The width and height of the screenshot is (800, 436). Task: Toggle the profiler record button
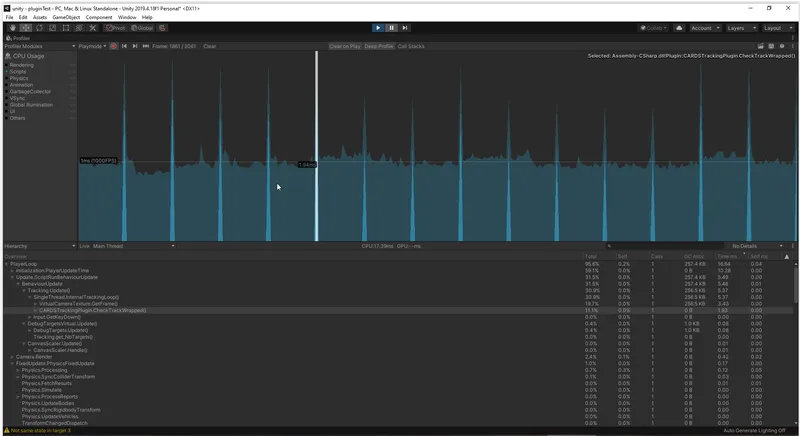(113, 46)
